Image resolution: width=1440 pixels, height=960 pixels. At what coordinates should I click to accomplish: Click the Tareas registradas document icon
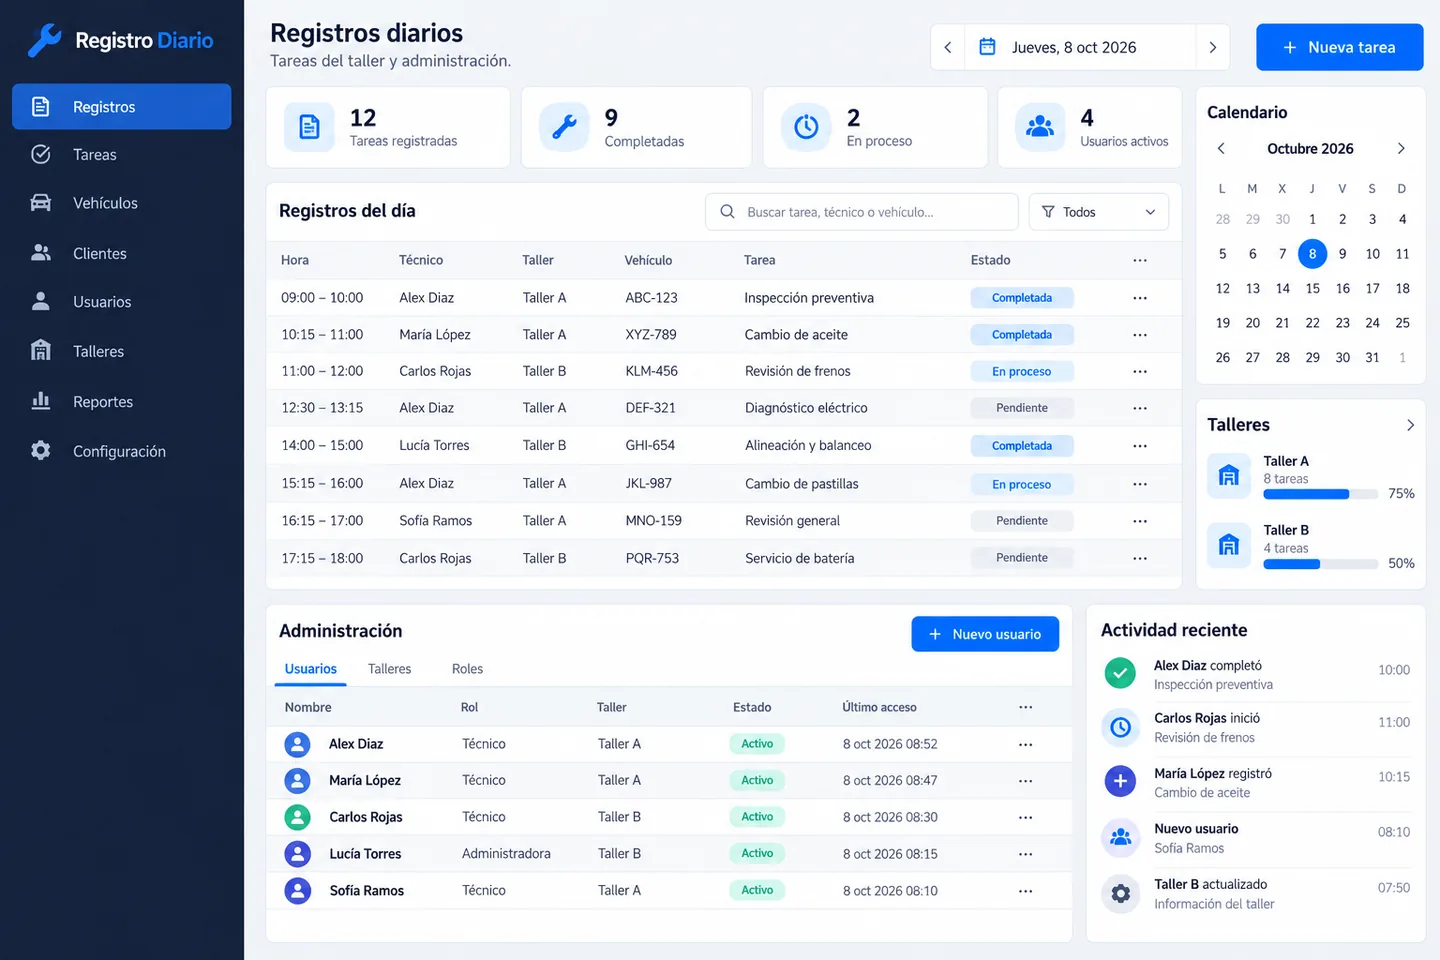pos(309,127)
